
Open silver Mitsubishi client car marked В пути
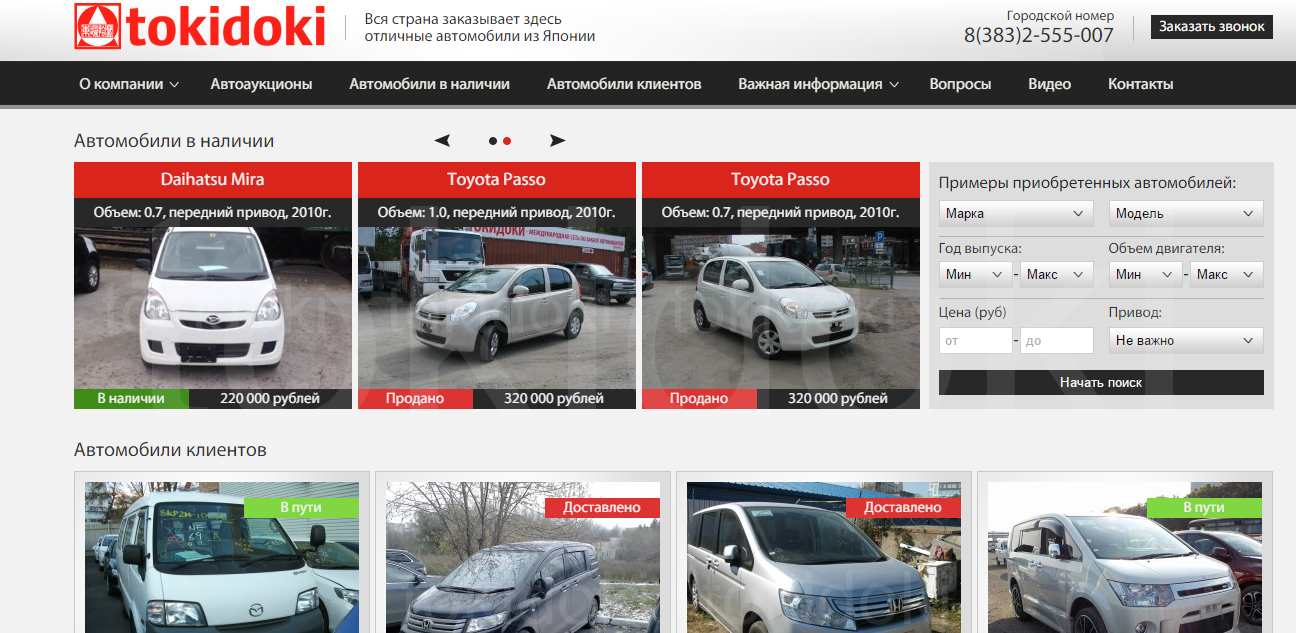[1125, 557]
